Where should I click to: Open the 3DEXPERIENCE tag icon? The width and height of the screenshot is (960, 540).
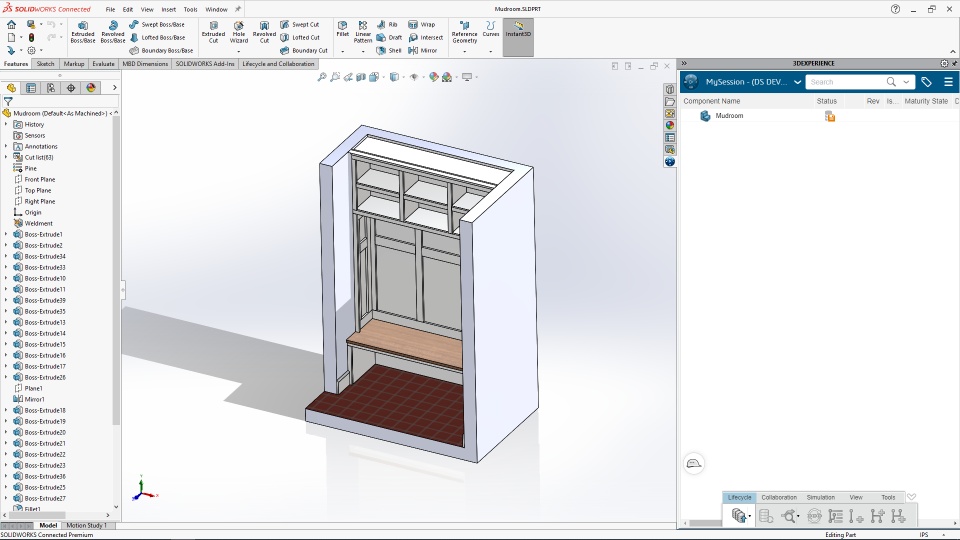(x=927, y=82)
